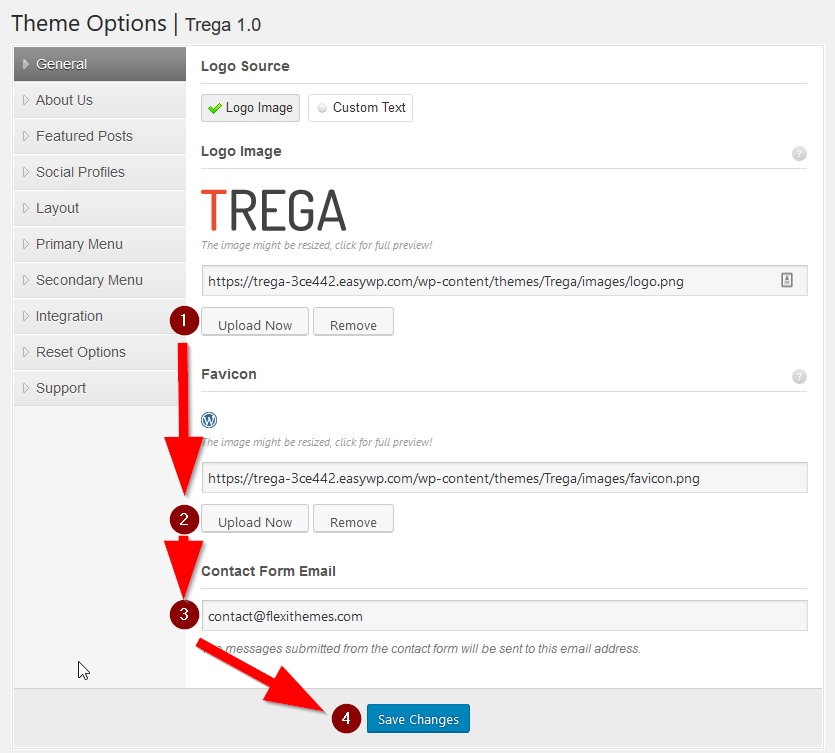
Task: Expand the Layout arrow
Action: click(26, 208)
